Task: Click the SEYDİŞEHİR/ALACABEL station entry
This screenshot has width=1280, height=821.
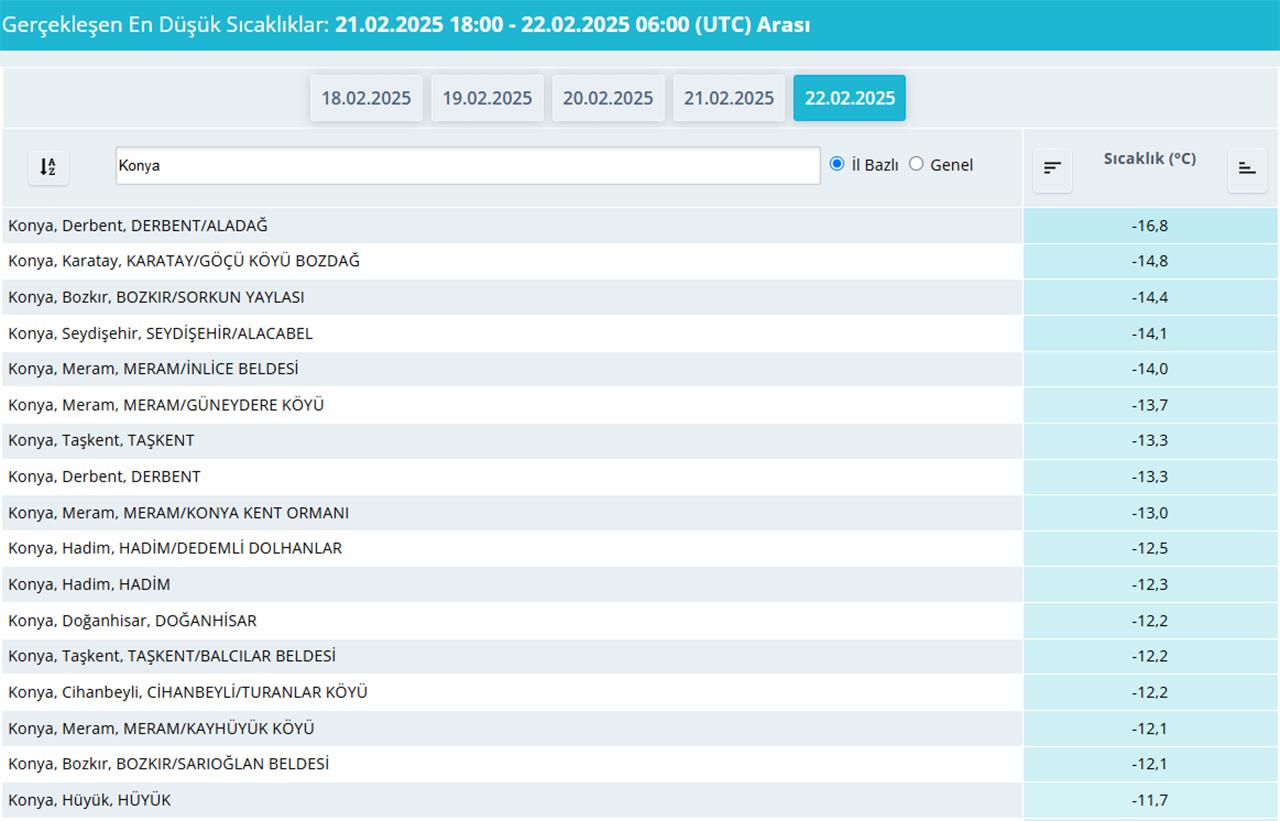Action: coord(160,333)
